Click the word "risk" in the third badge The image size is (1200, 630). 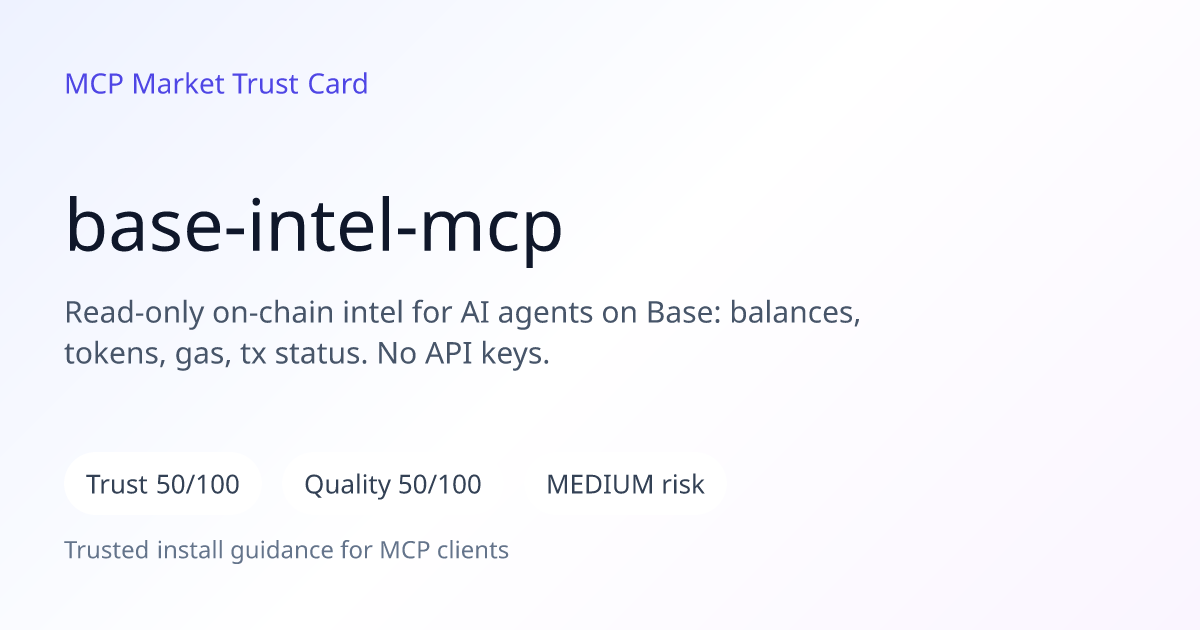(683, 485)
